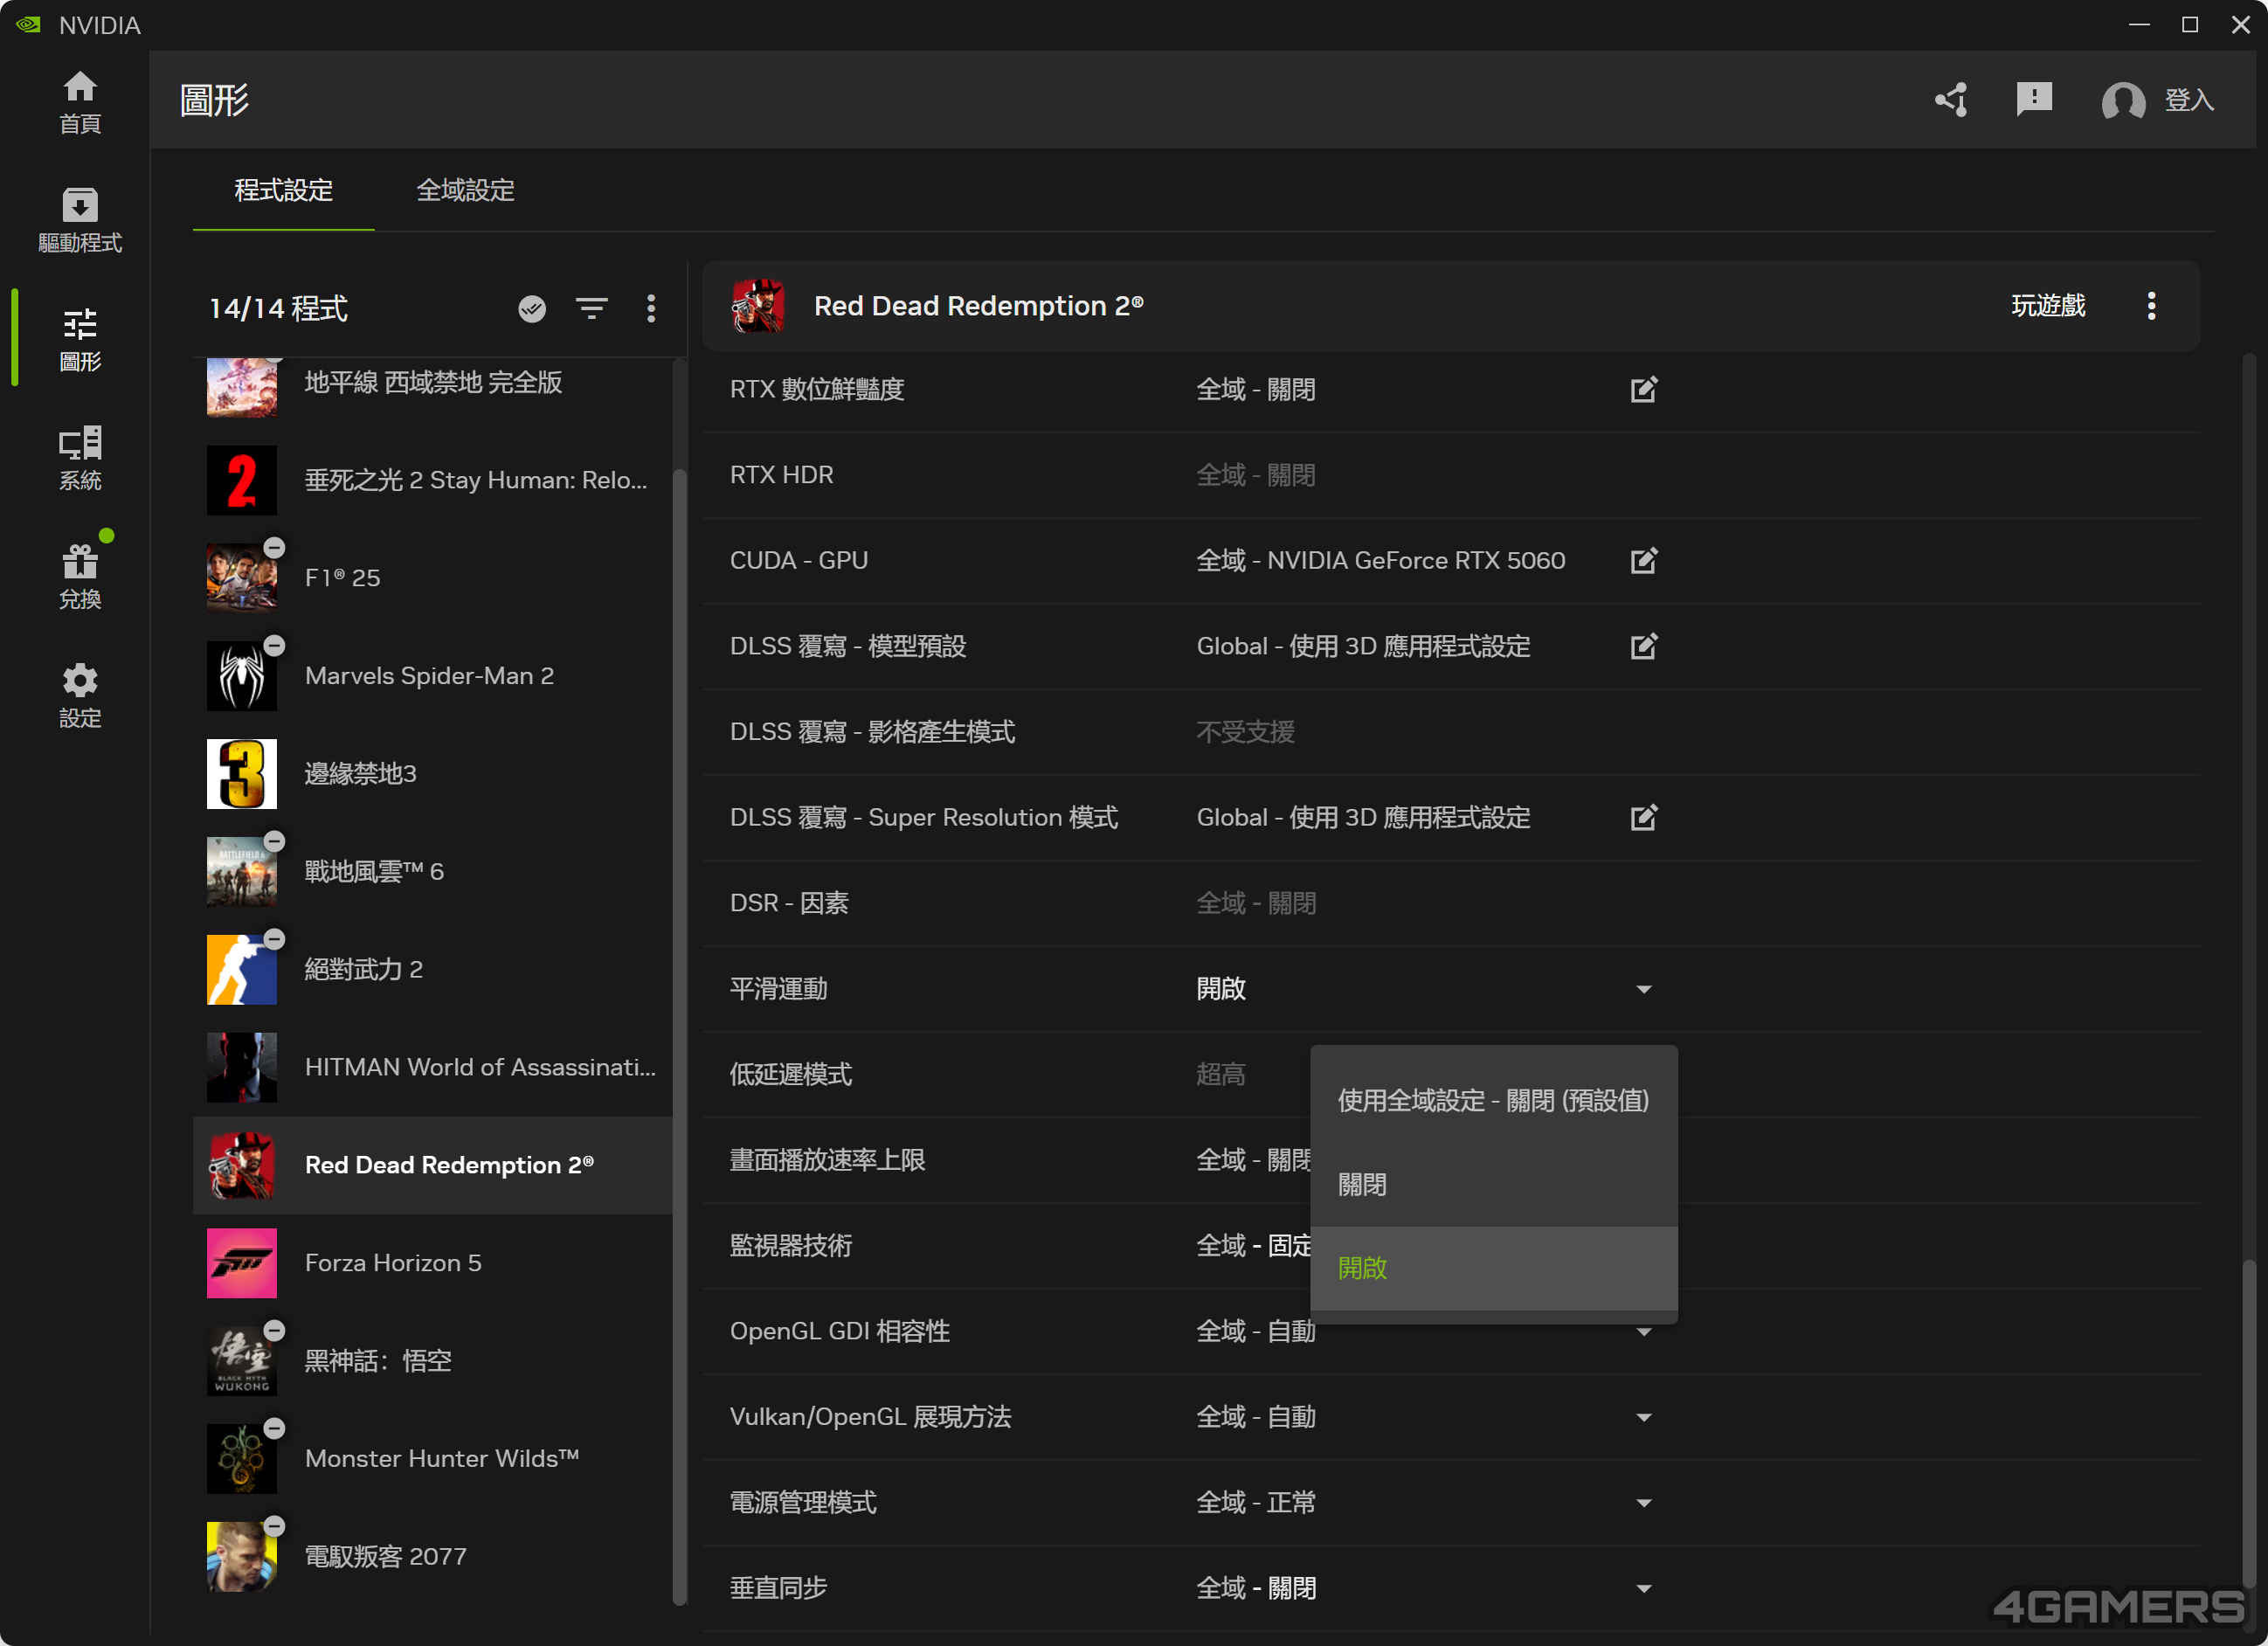Click the filter icon in program list
The width and height of the screenshot is (2268, 1646).
point(592,308)
